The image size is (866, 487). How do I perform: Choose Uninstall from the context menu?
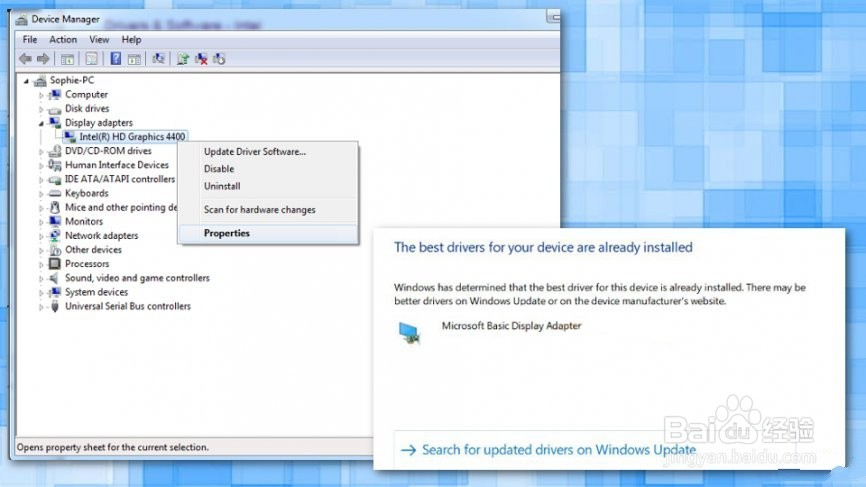tap(268, 186)
